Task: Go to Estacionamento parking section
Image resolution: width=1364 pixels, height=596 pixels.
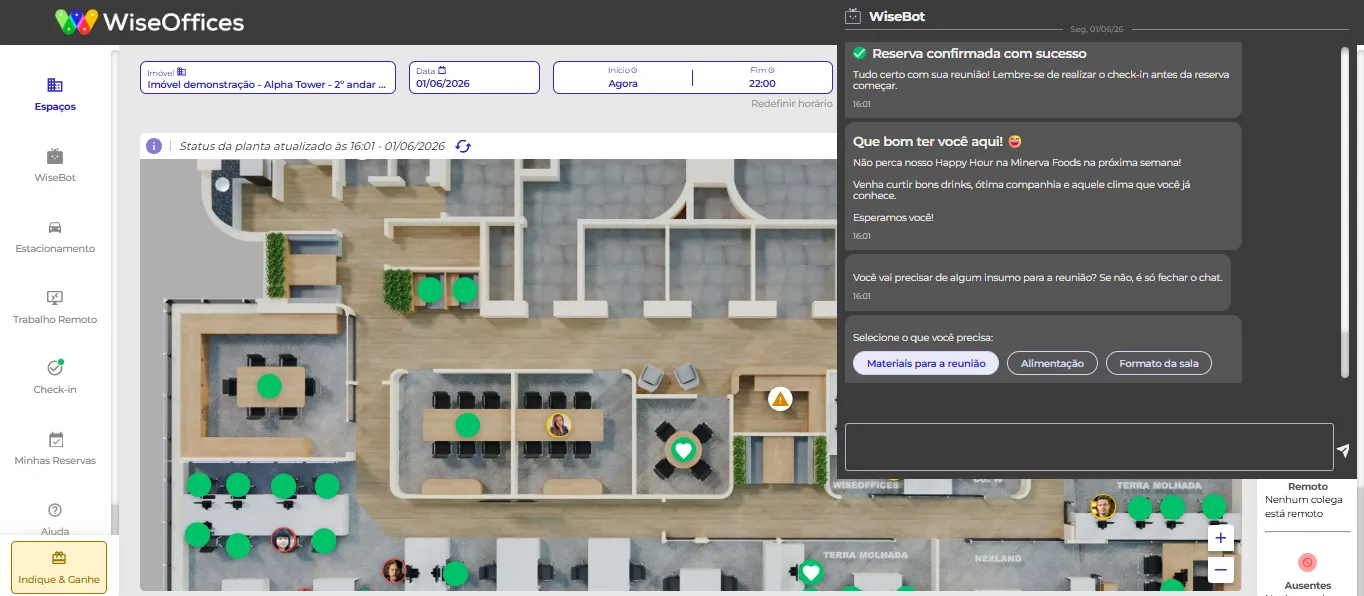Action: coord(55,236)
